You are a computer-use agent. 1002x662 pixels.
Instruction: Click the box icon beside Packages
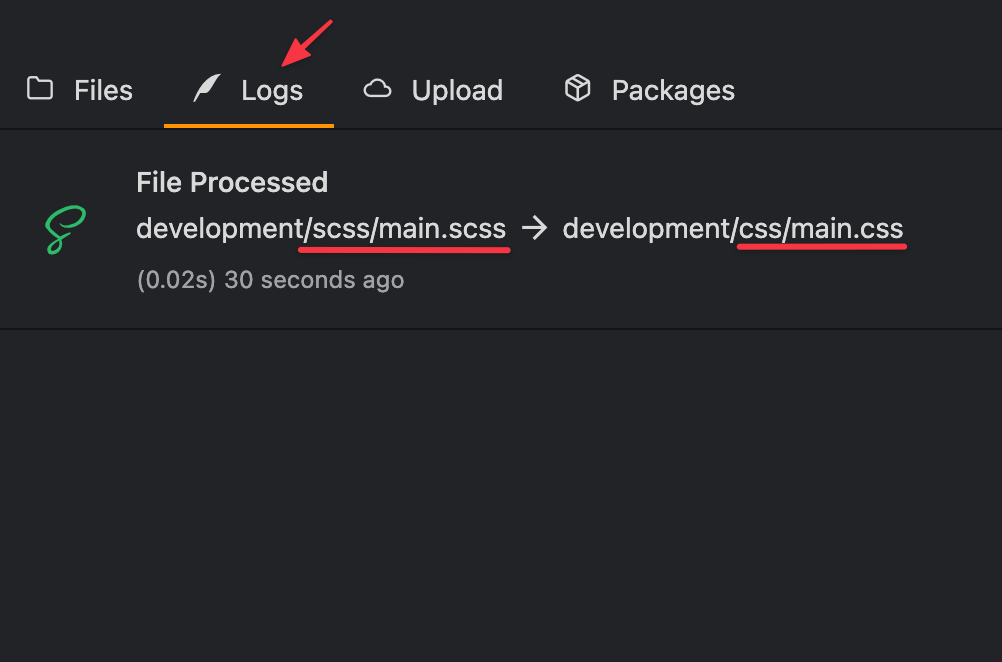[x=578, y=88]
